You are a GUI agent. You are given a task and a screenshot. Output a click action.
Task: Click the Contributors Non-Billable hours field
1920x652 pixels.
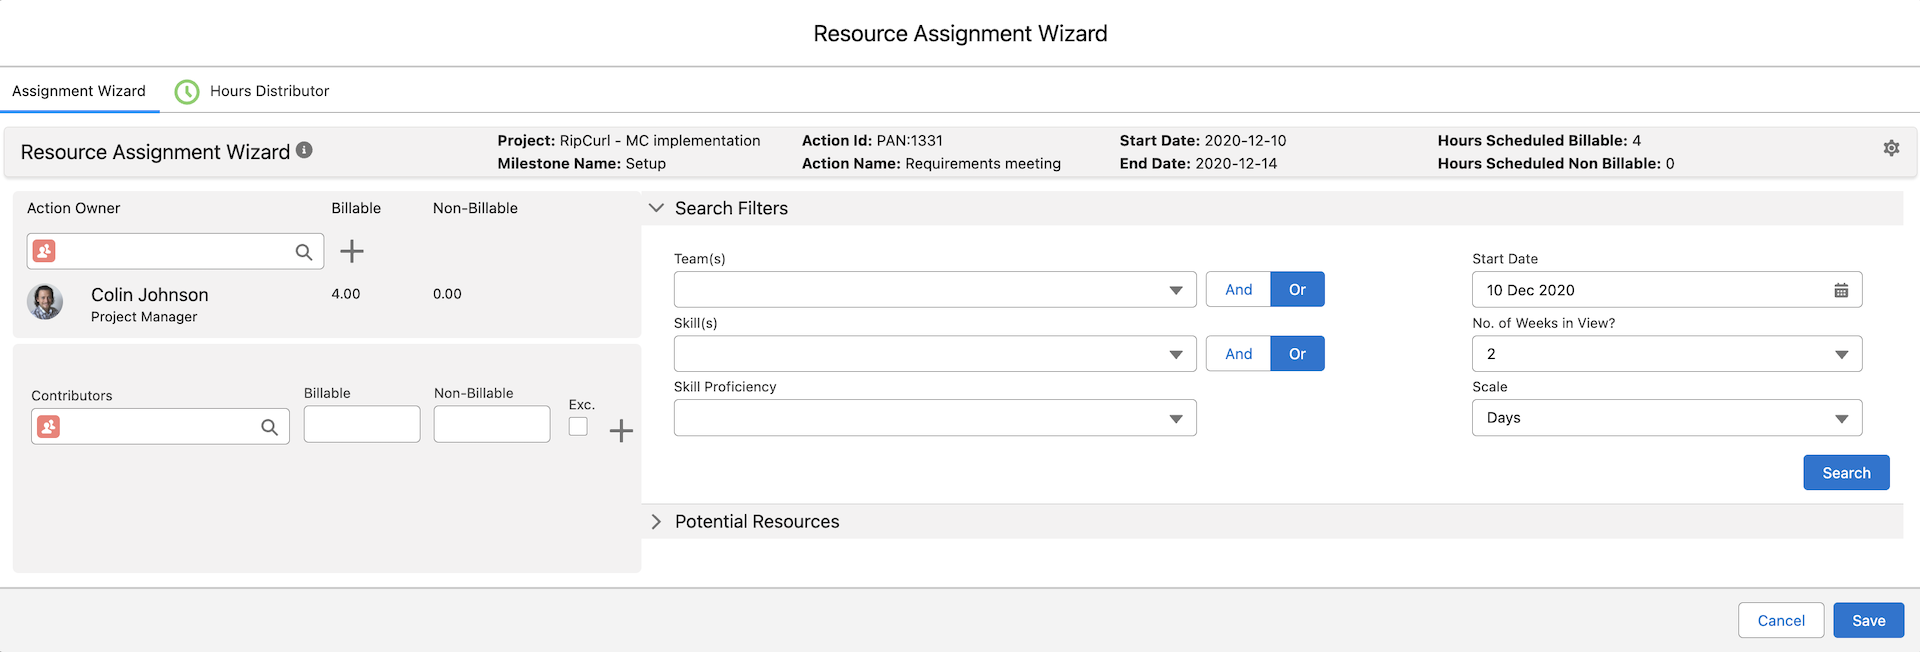[492, 424]
